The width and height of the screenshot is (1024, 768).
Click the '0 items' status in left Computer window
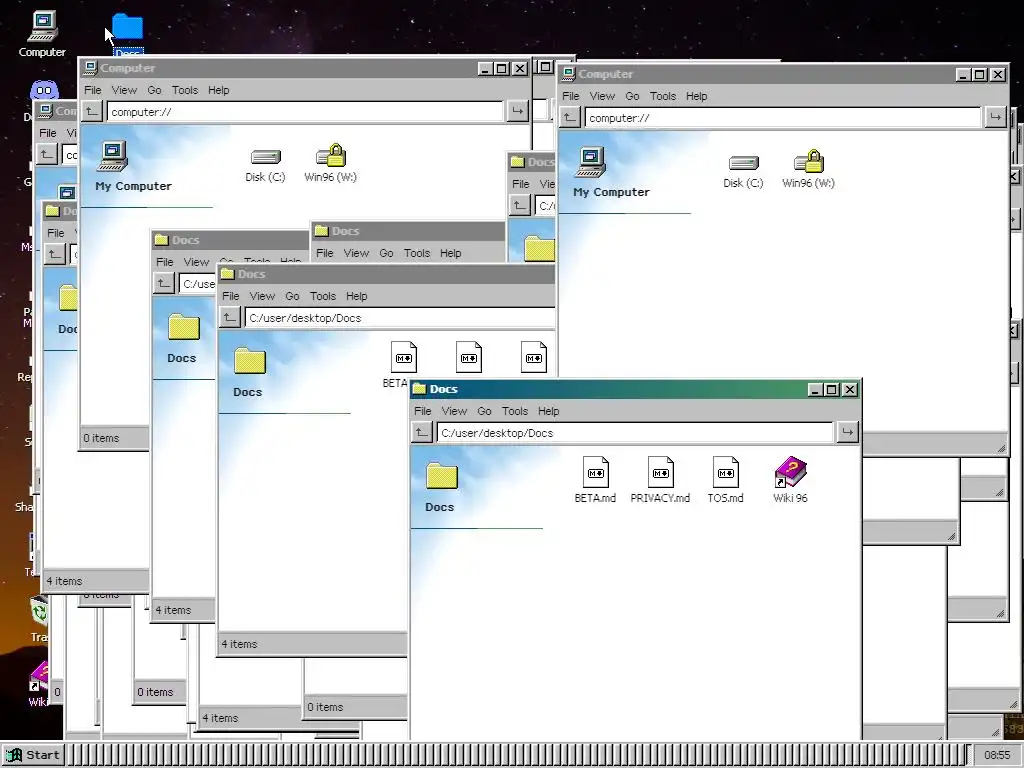tap(101, 438)
